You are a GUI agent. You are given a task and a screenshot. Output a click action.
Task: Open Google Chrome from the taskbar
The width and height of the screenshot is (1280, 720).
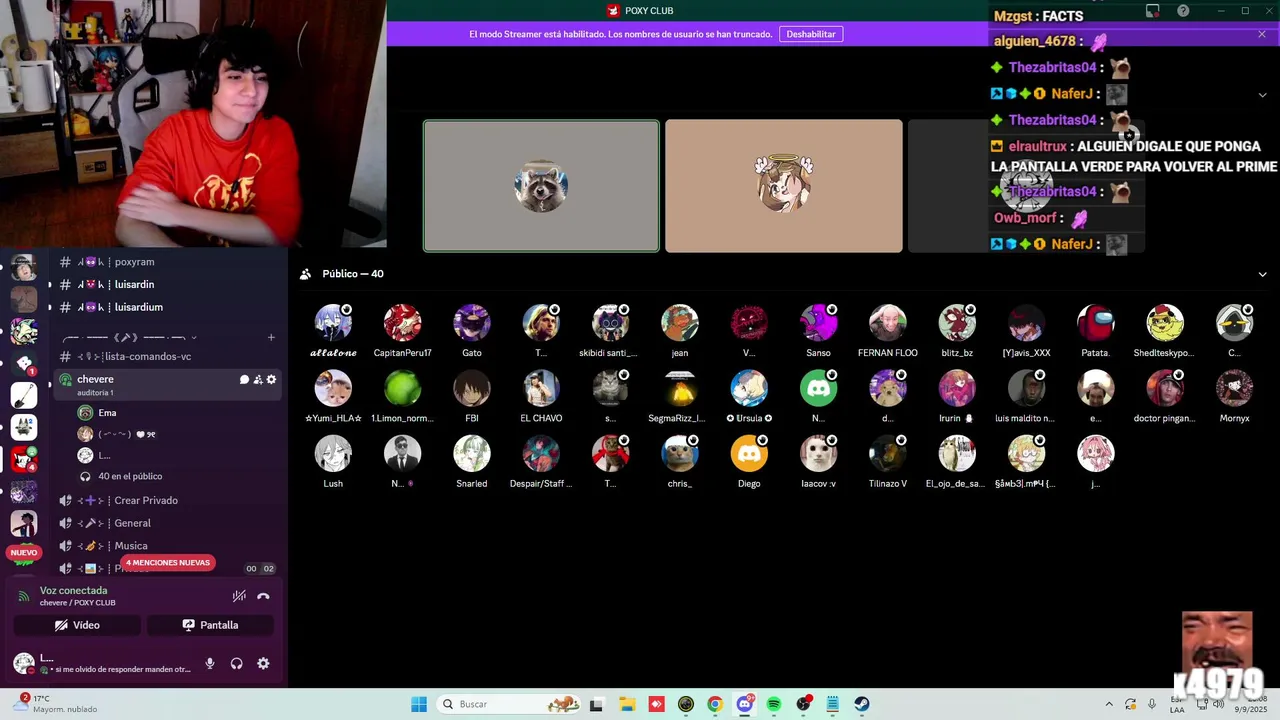tap(714, 704)
